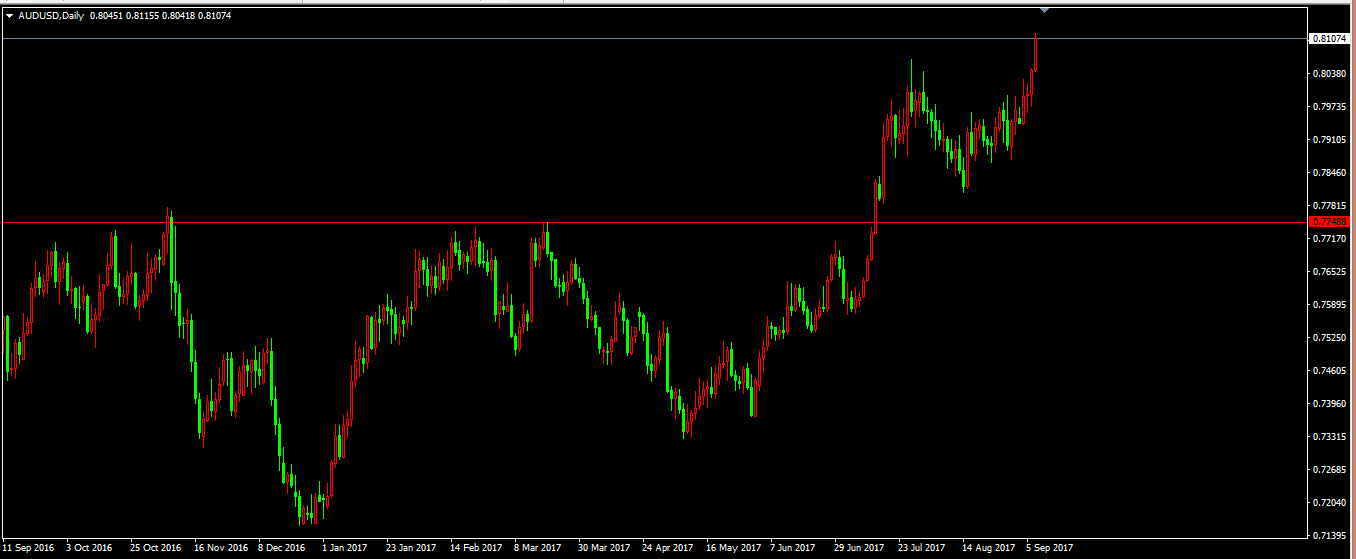Click the 16 May 2017 date label
This screenshot has width=1356, height=559.
click(x=733, y=548)
